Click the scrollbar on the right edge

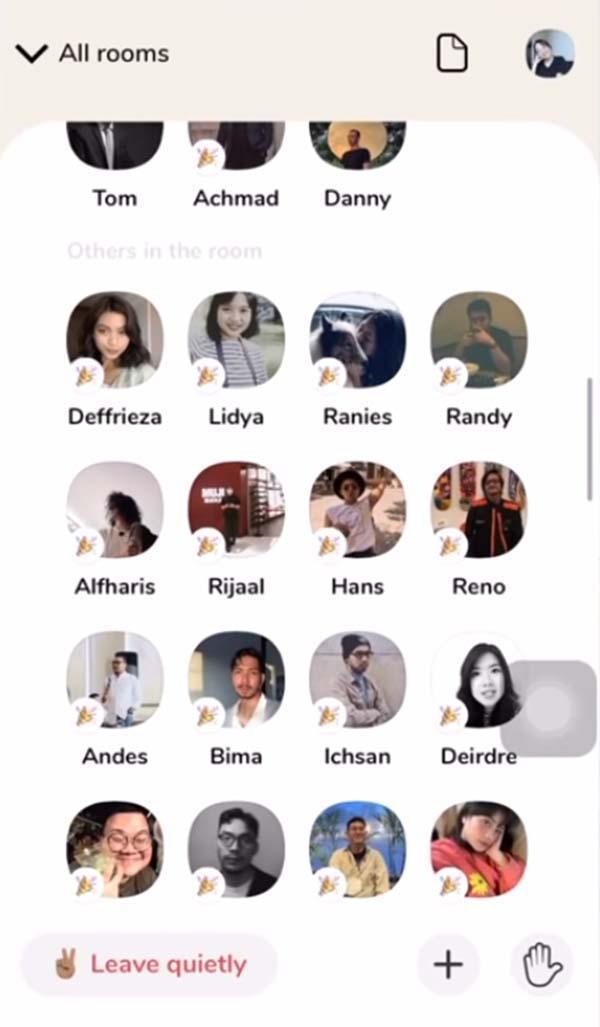pos(590,440)
